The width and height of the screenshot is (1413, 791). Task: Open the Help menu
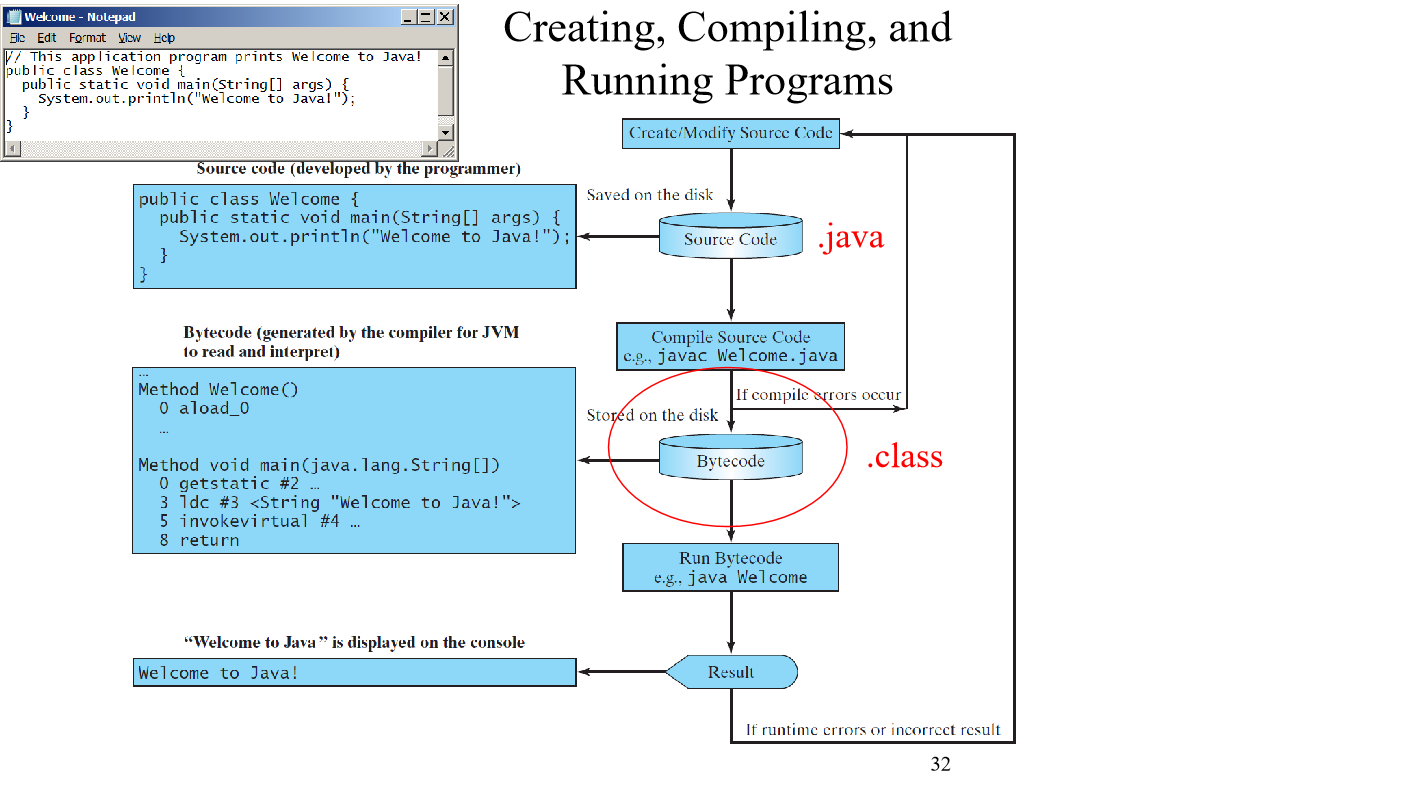(x=164, y=38)
